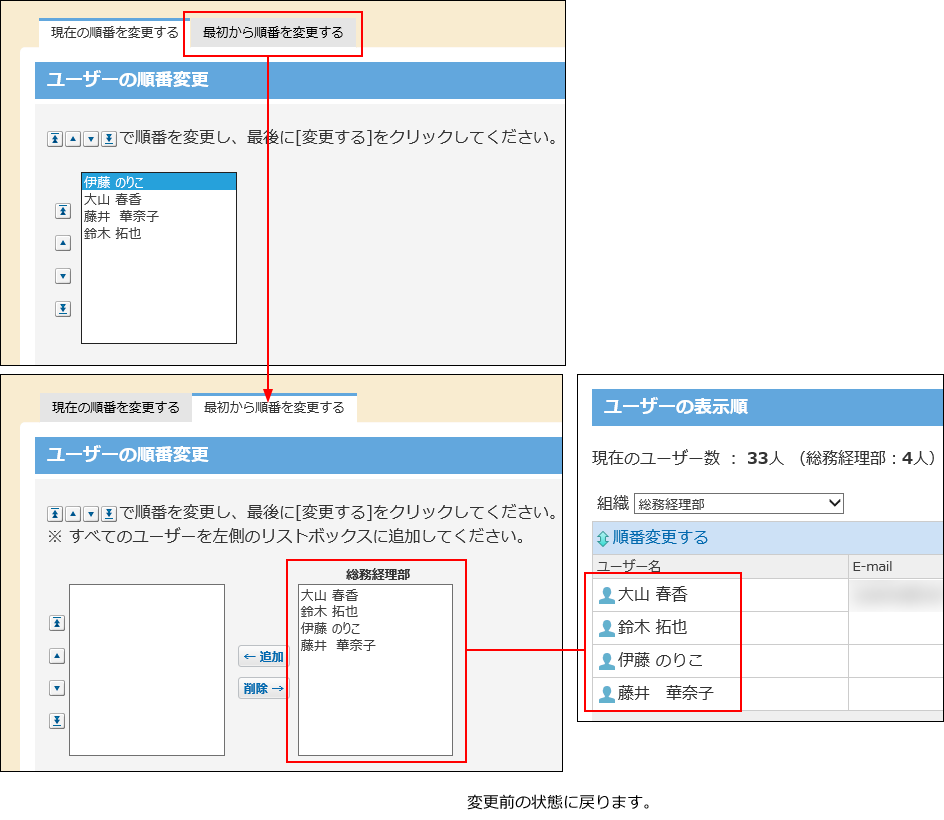Click the ユーザー名 column header
This screenshot has height=820, width=944.
[720, 566]
